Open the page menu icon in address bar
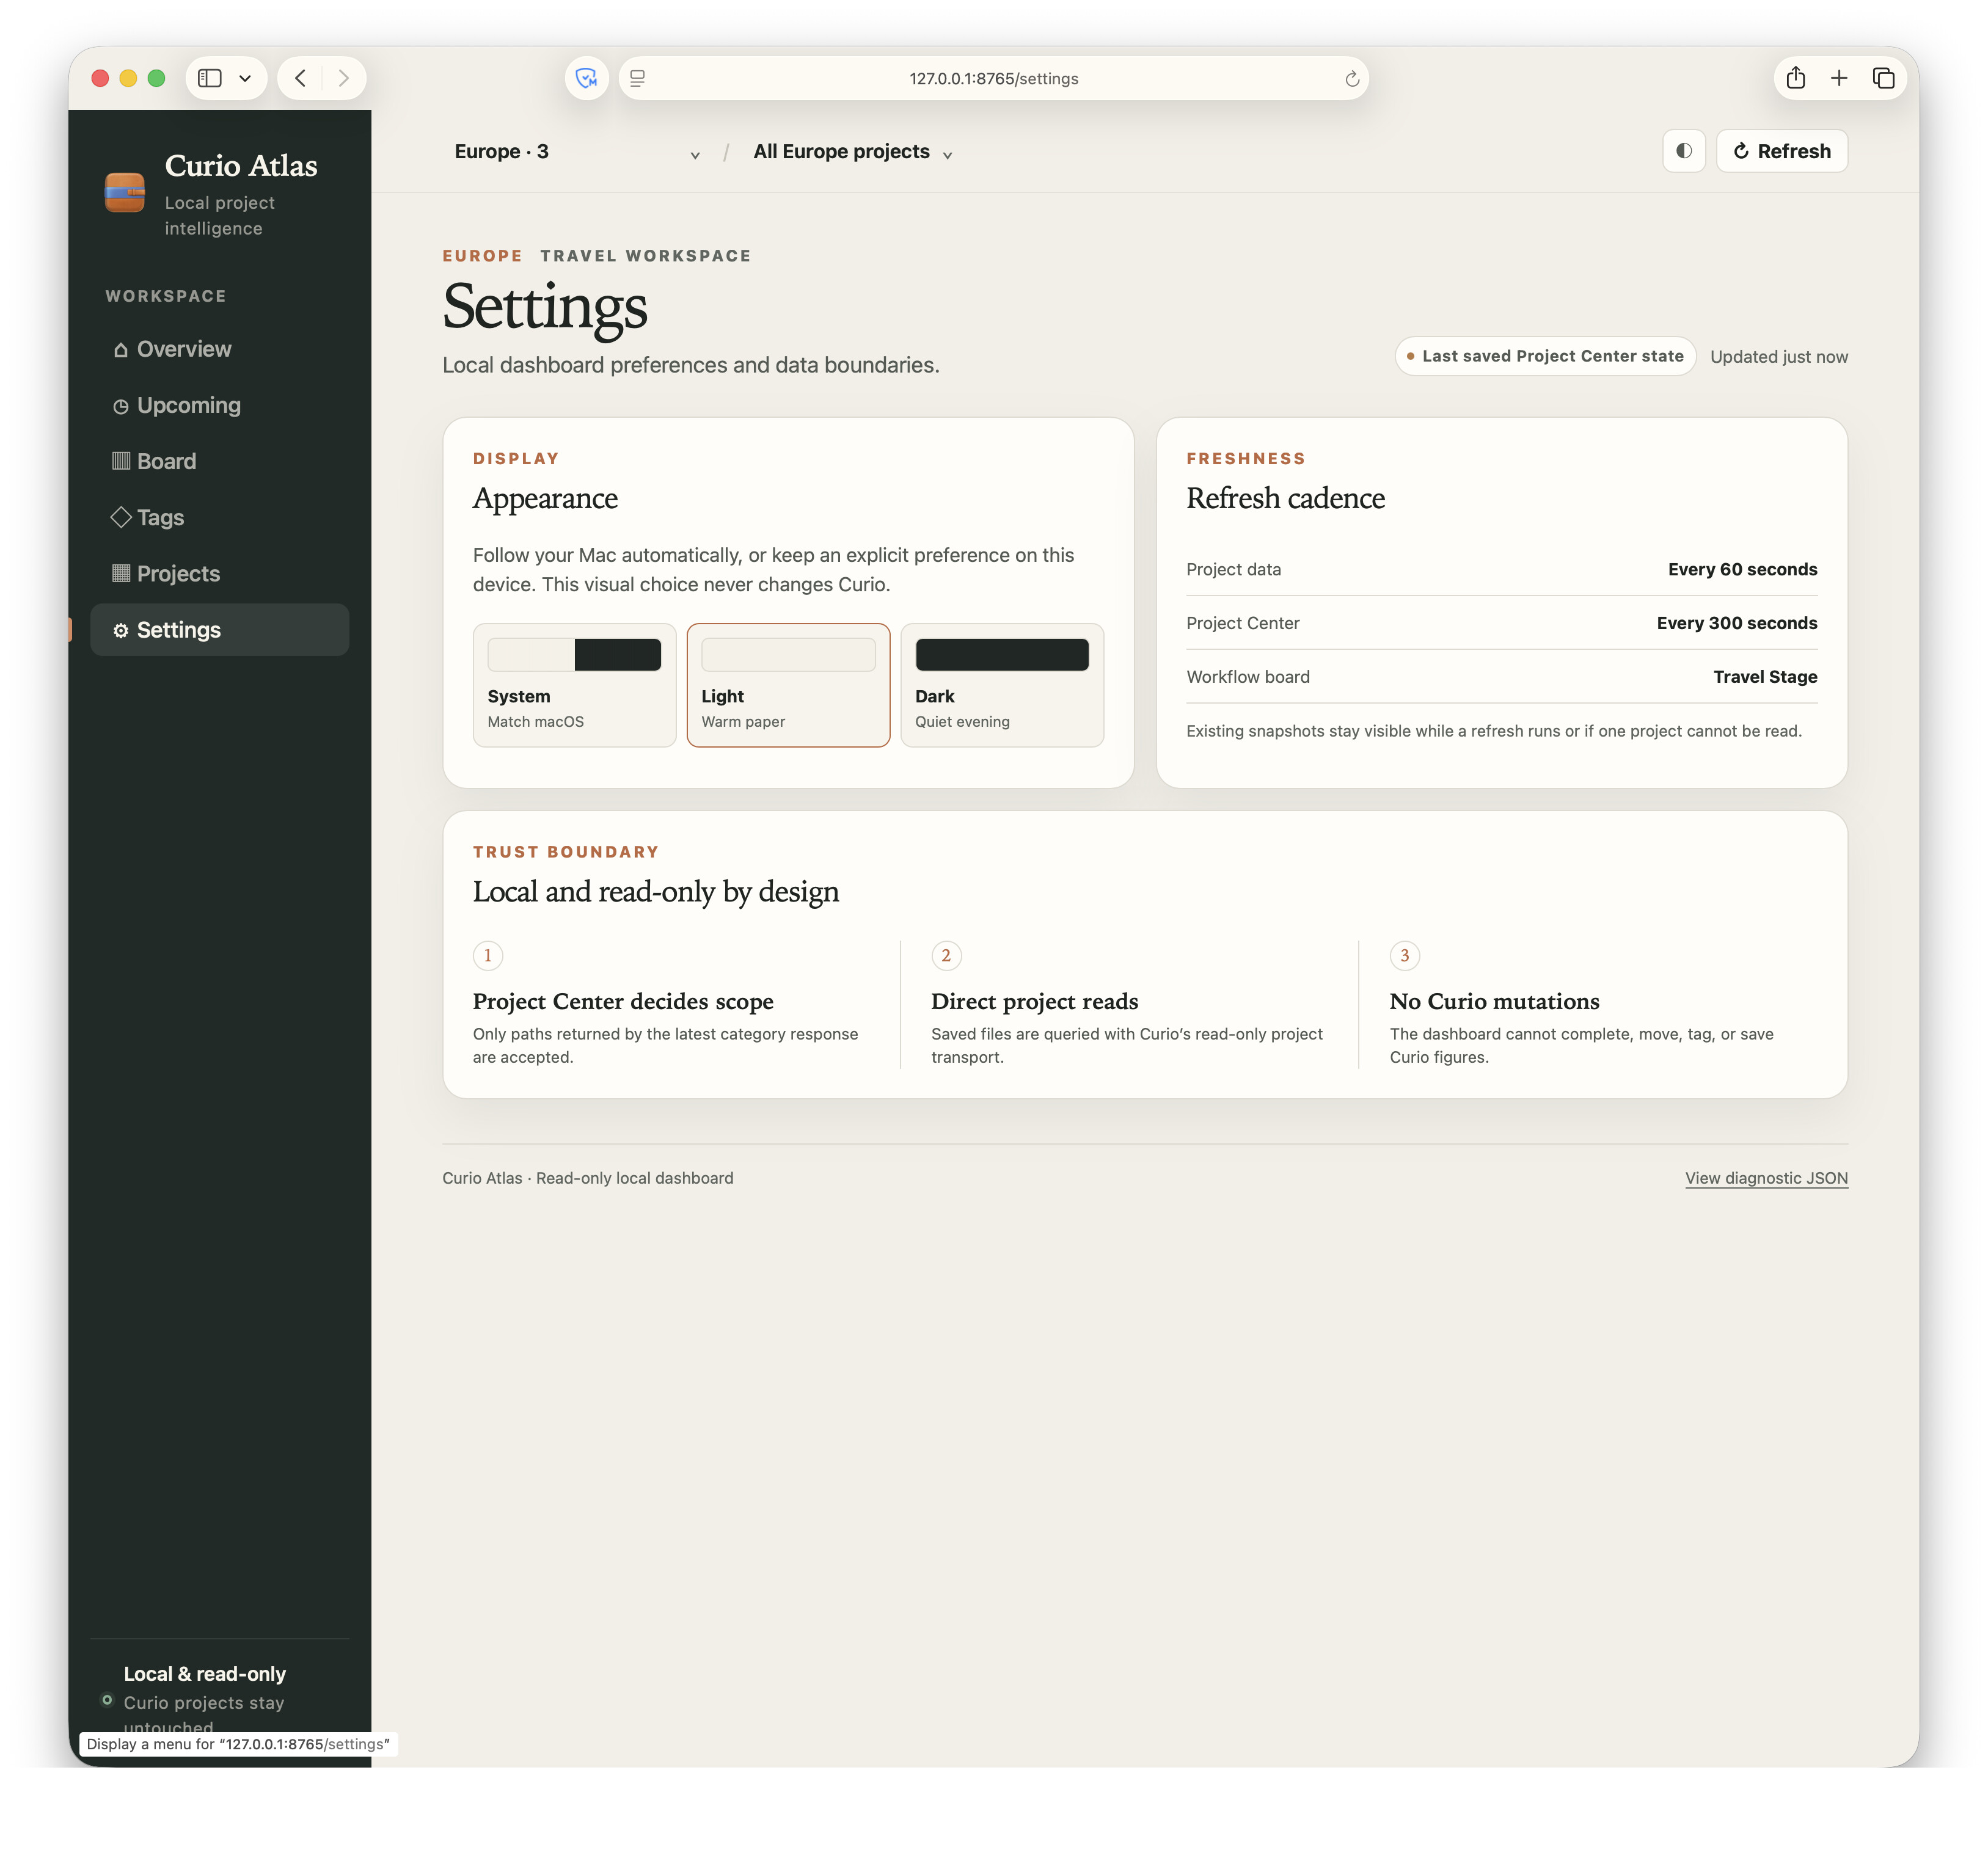 click(637, 78)
